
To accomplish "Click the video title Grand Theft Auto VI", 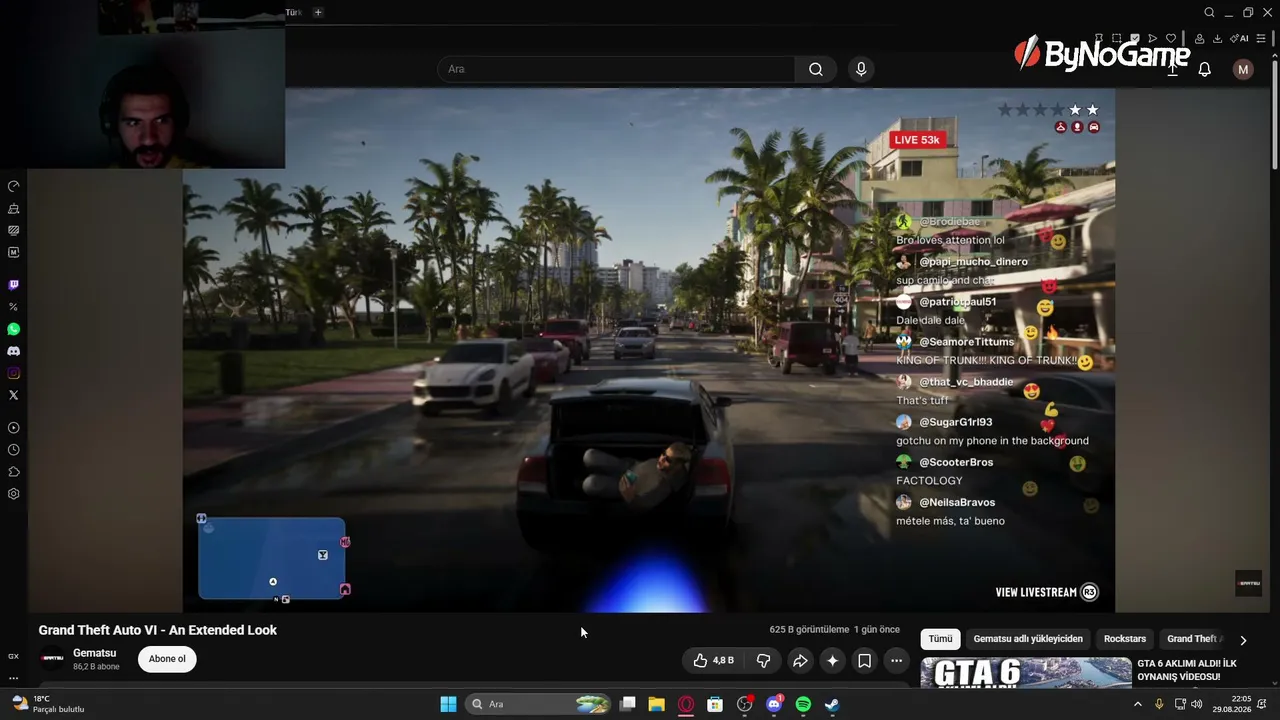I will coord(158,630).
